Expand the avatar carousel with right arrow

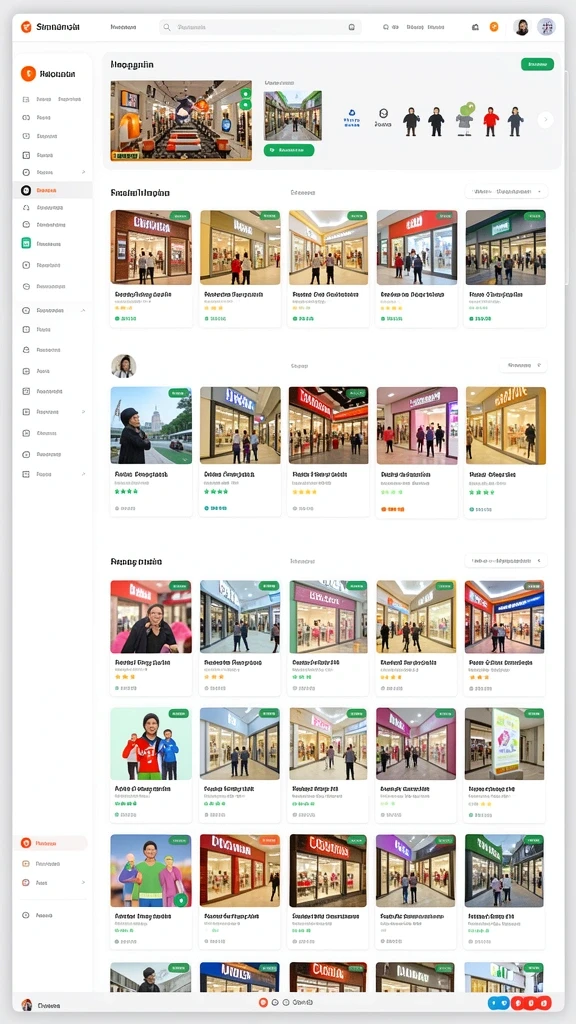click(x=545, y=120)
